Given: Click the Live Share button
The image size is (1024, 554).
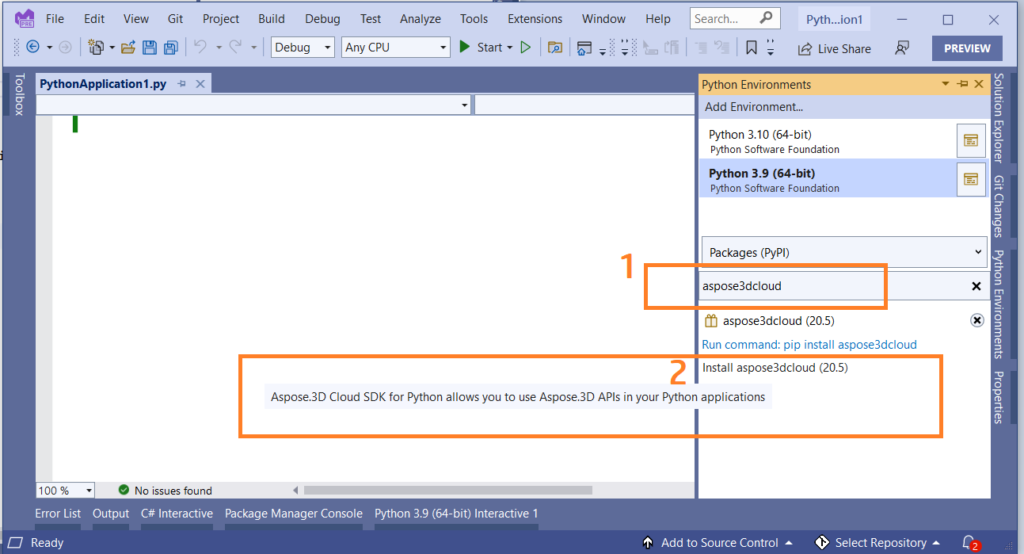Looking at the screenshot, I should (x=835, y=48).
